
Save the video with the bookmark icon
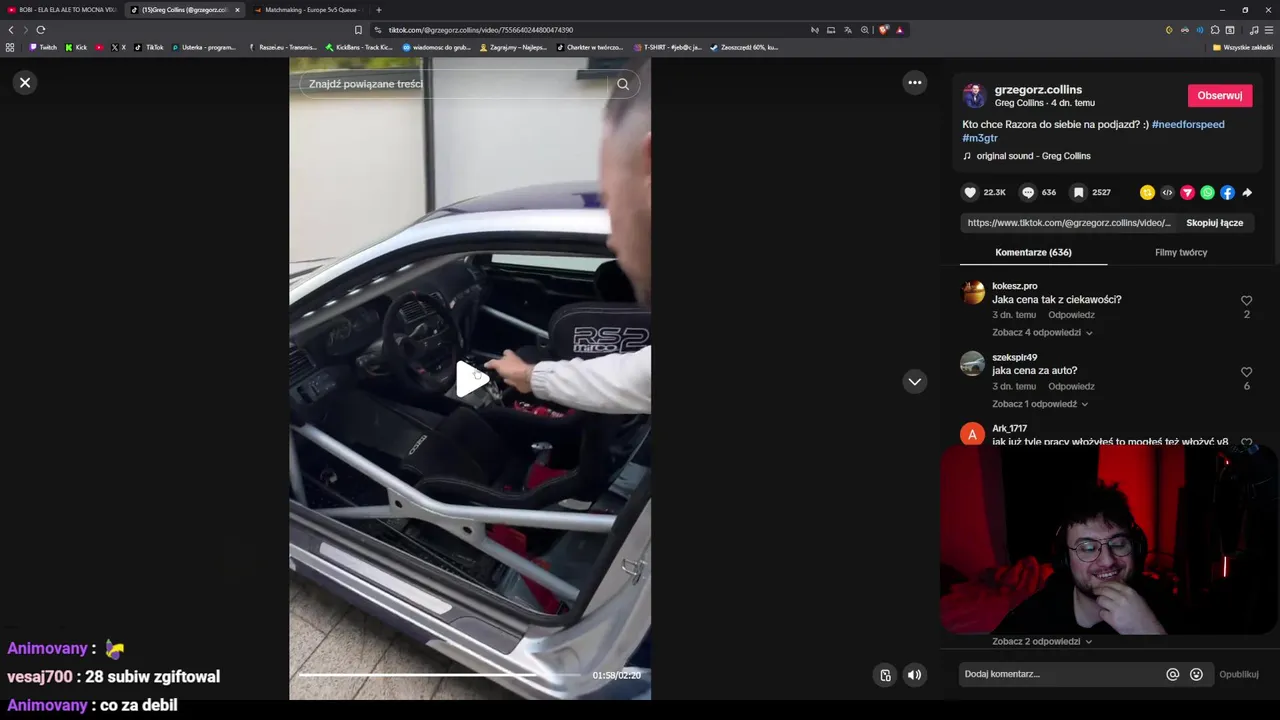1078,192
